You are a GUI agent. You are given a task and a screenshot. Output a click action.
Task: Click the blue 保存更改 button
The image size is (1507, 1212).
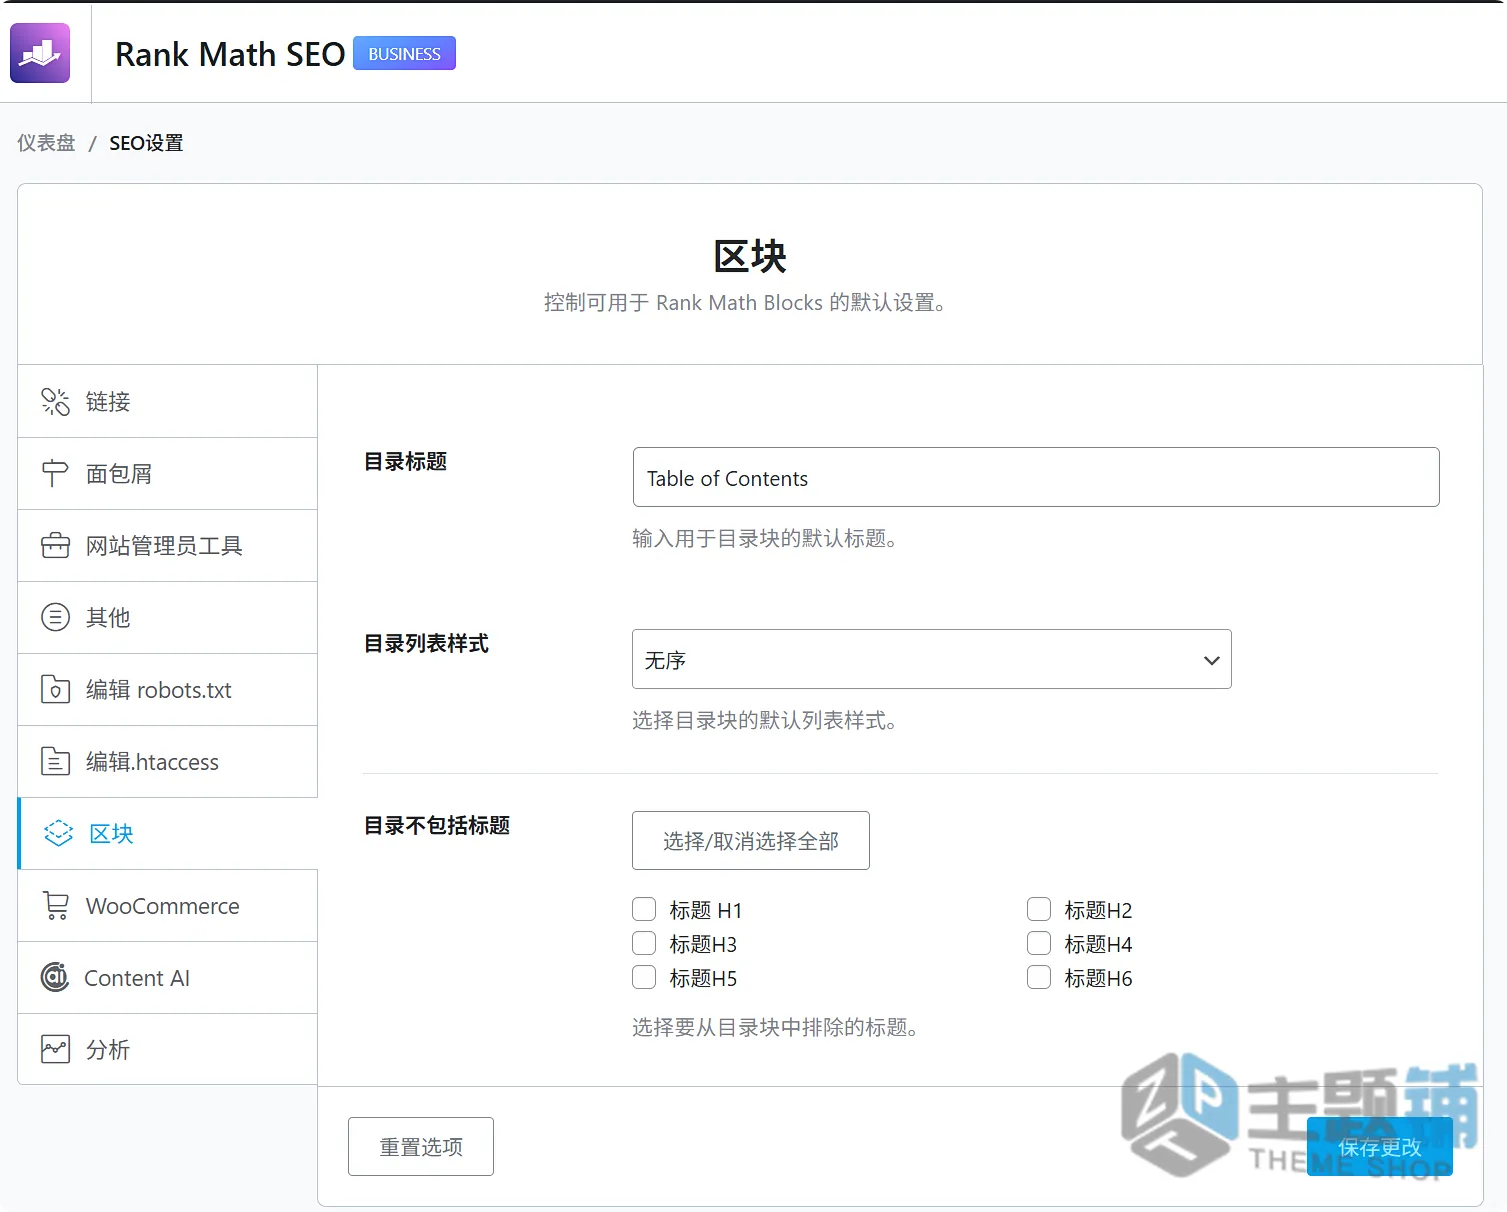pos(1380,1147)
